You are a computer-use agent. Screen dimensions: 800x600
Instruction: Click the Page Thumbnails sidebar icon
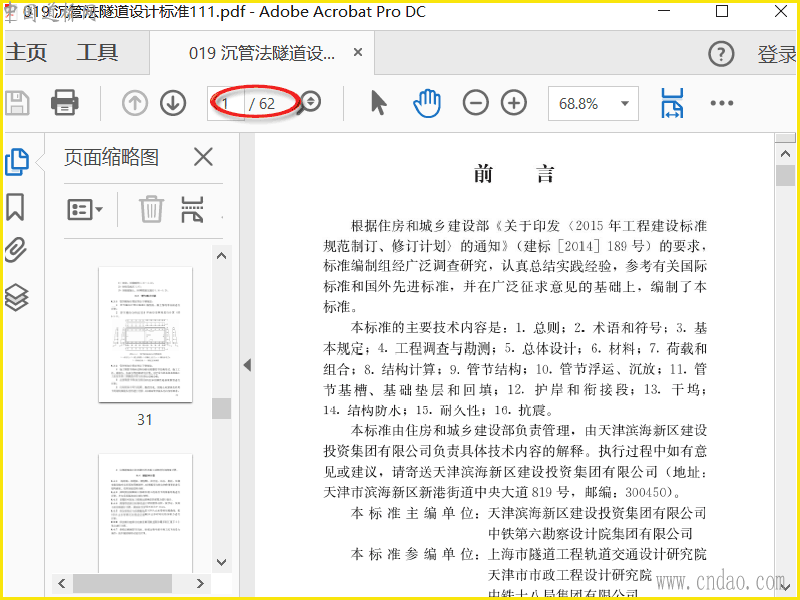click(x=17, y=162)
